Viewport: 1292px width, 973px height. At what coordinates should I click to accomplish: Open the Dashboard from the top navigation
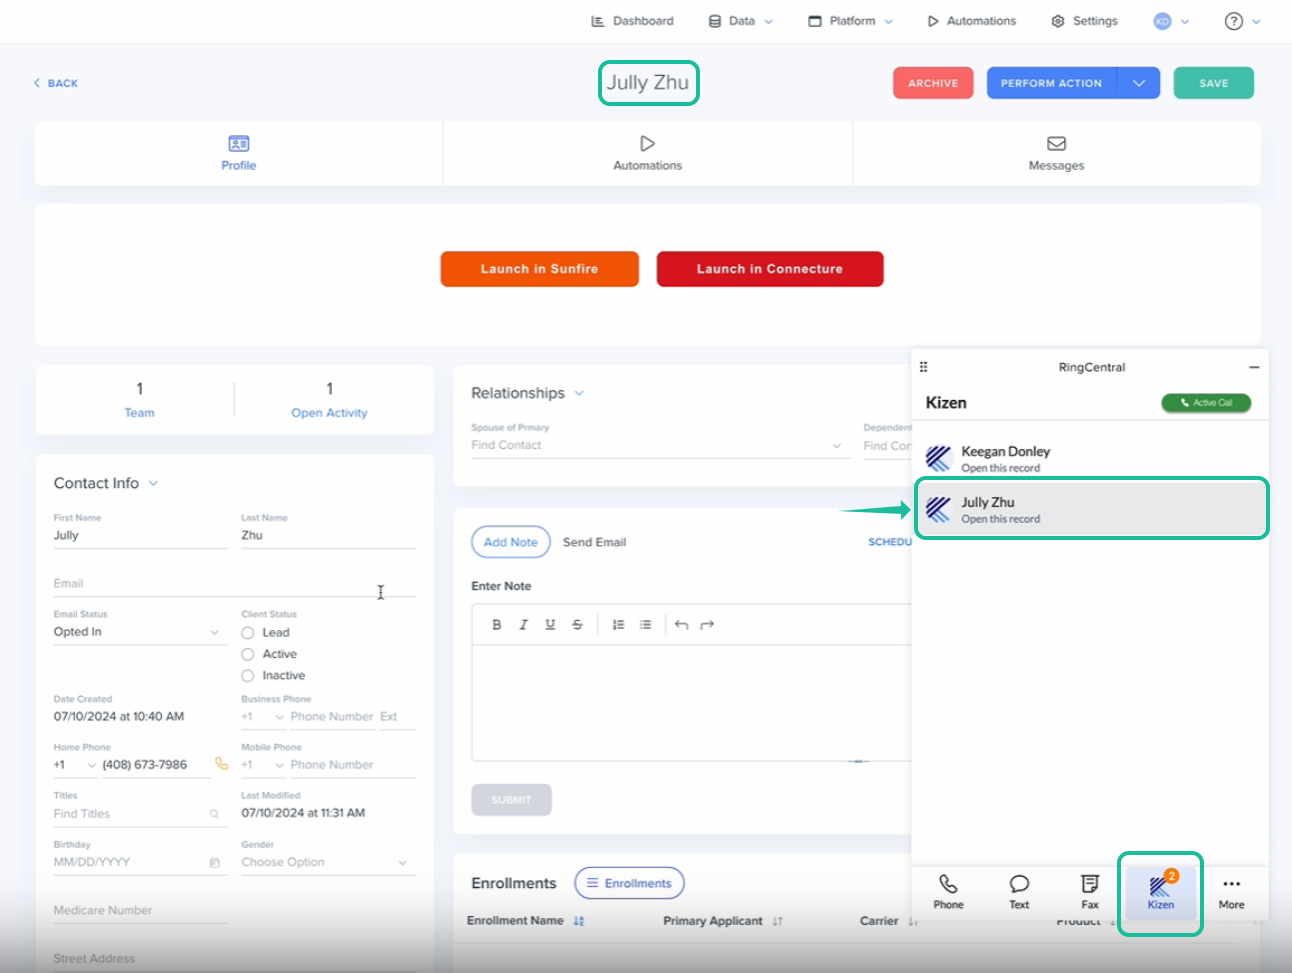(x=632, y=21)
